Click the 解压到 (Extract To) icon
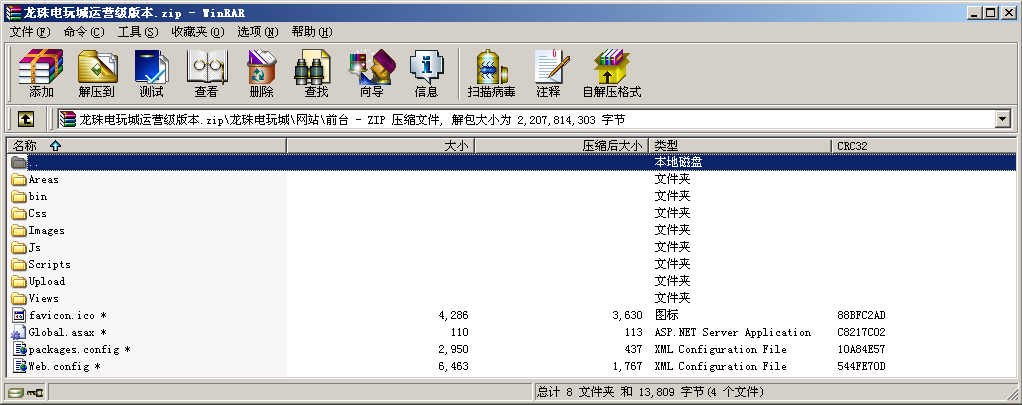Image resolution: width=1022 pixels, height=405 pixels. [x=96, y=73]
